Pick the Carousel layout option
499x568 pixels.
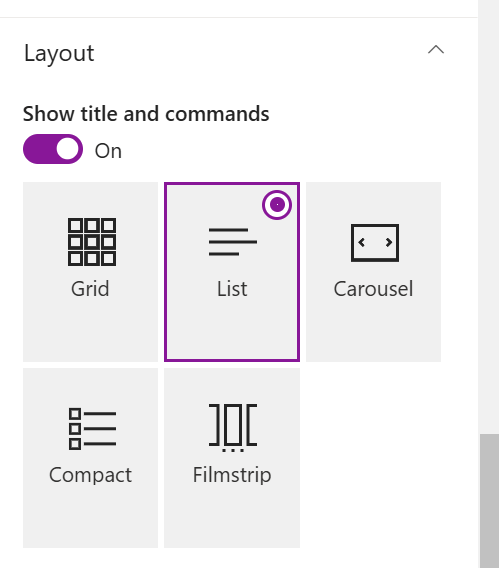pyautogui.click(x=373, y=272)
